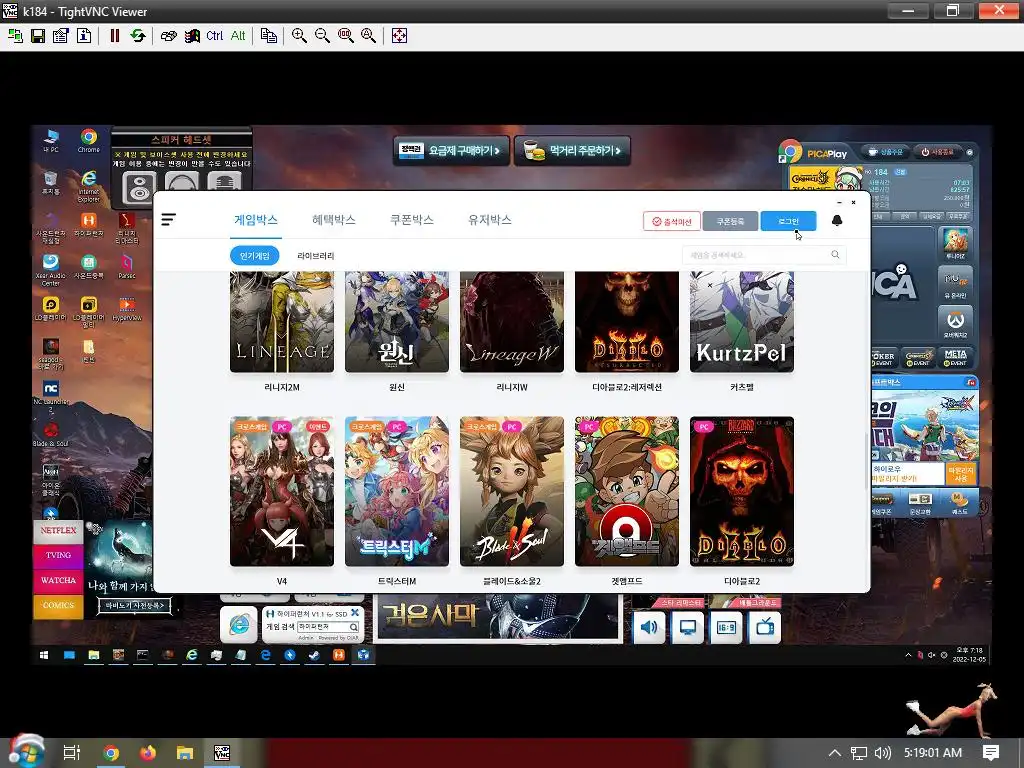Click the zoom in magnifier in TightVNC toolbar
1024x768 pixels.
click(x=299, y=36)
